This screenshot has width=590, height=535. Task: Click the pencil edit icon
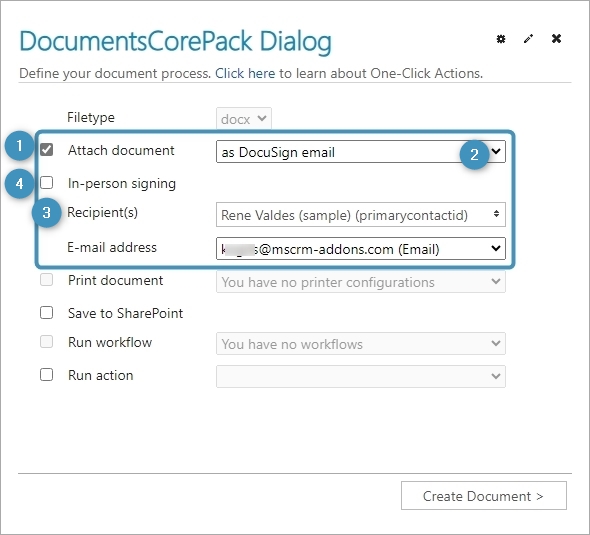pyautogui.click(x=528, y=39)
